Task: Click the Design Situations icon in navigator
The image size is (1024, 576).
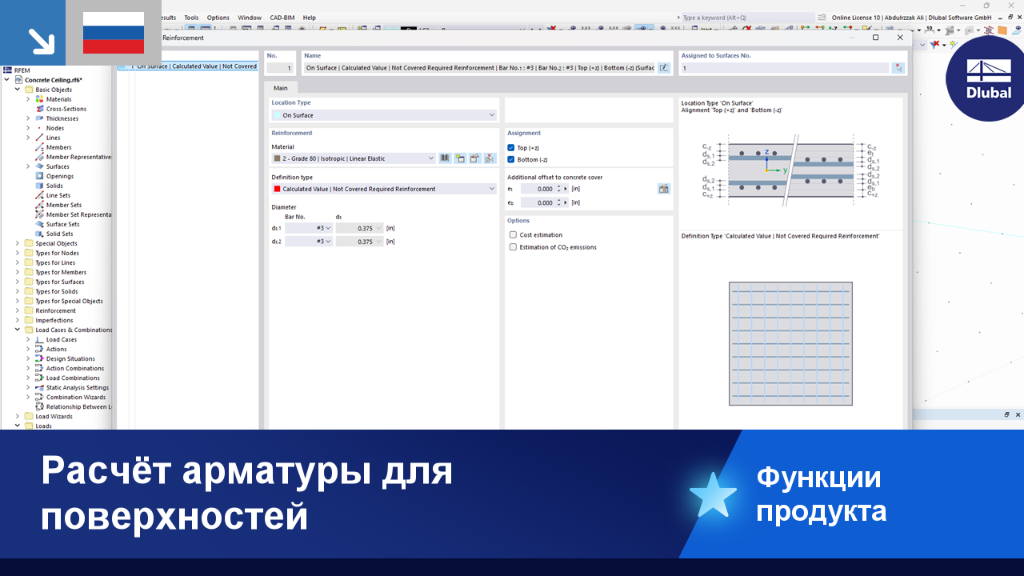Action: [39, 359]
